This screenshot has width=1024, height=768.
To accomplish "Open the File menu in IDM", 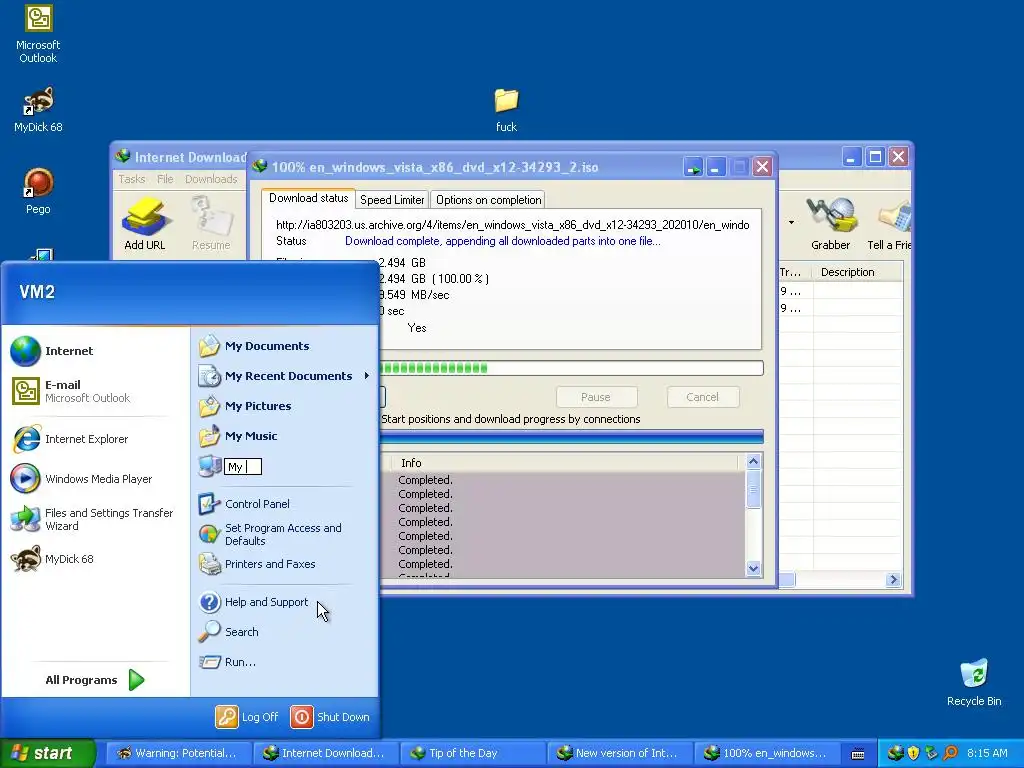I will tap(165, 179).
